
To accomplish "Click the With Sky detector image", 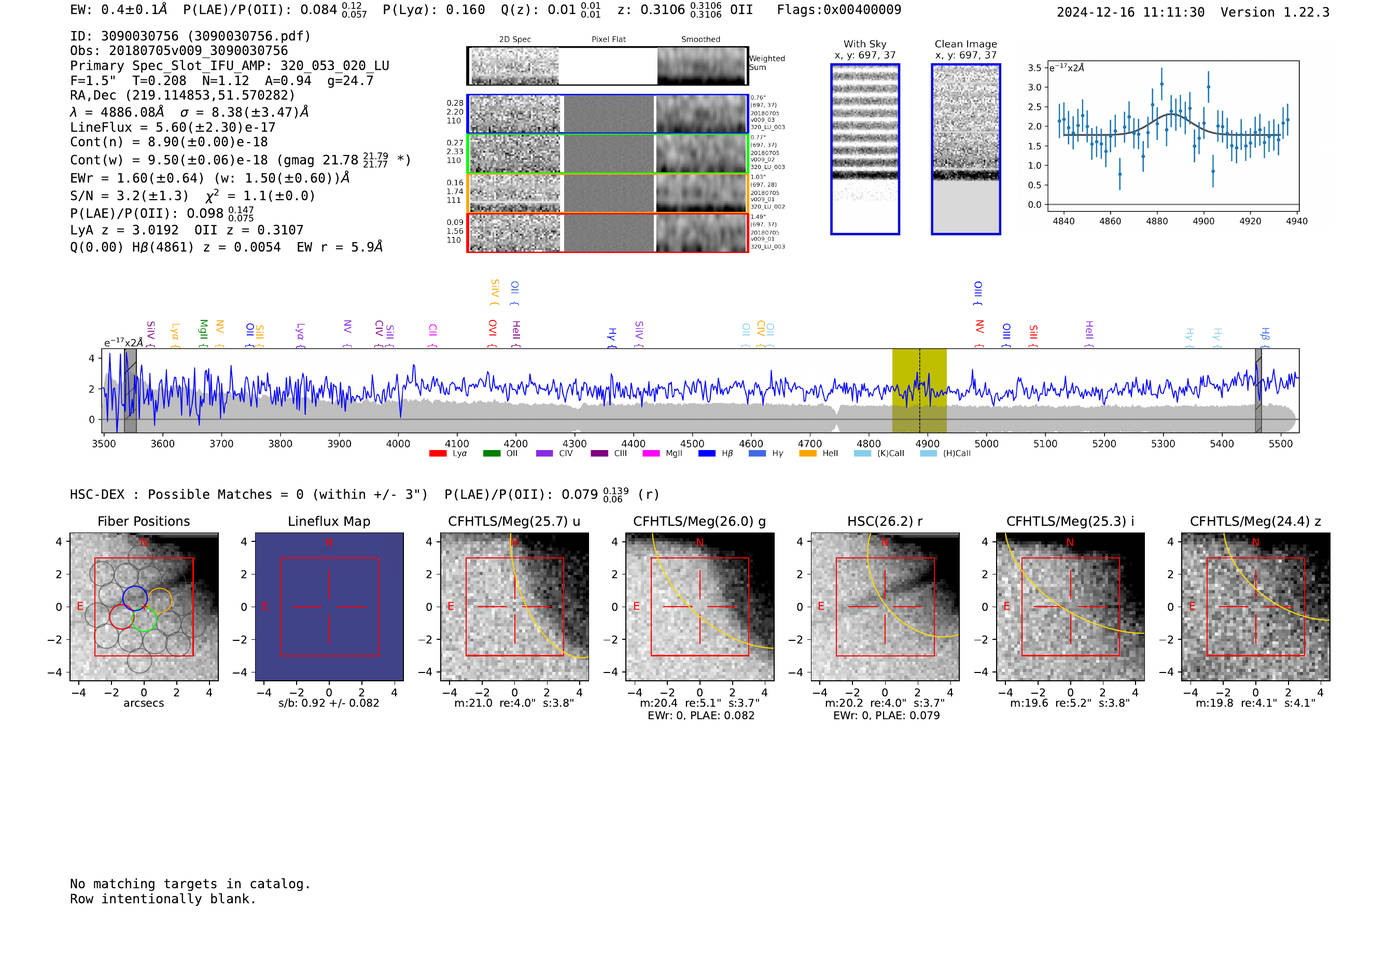I will coord(865,149).
